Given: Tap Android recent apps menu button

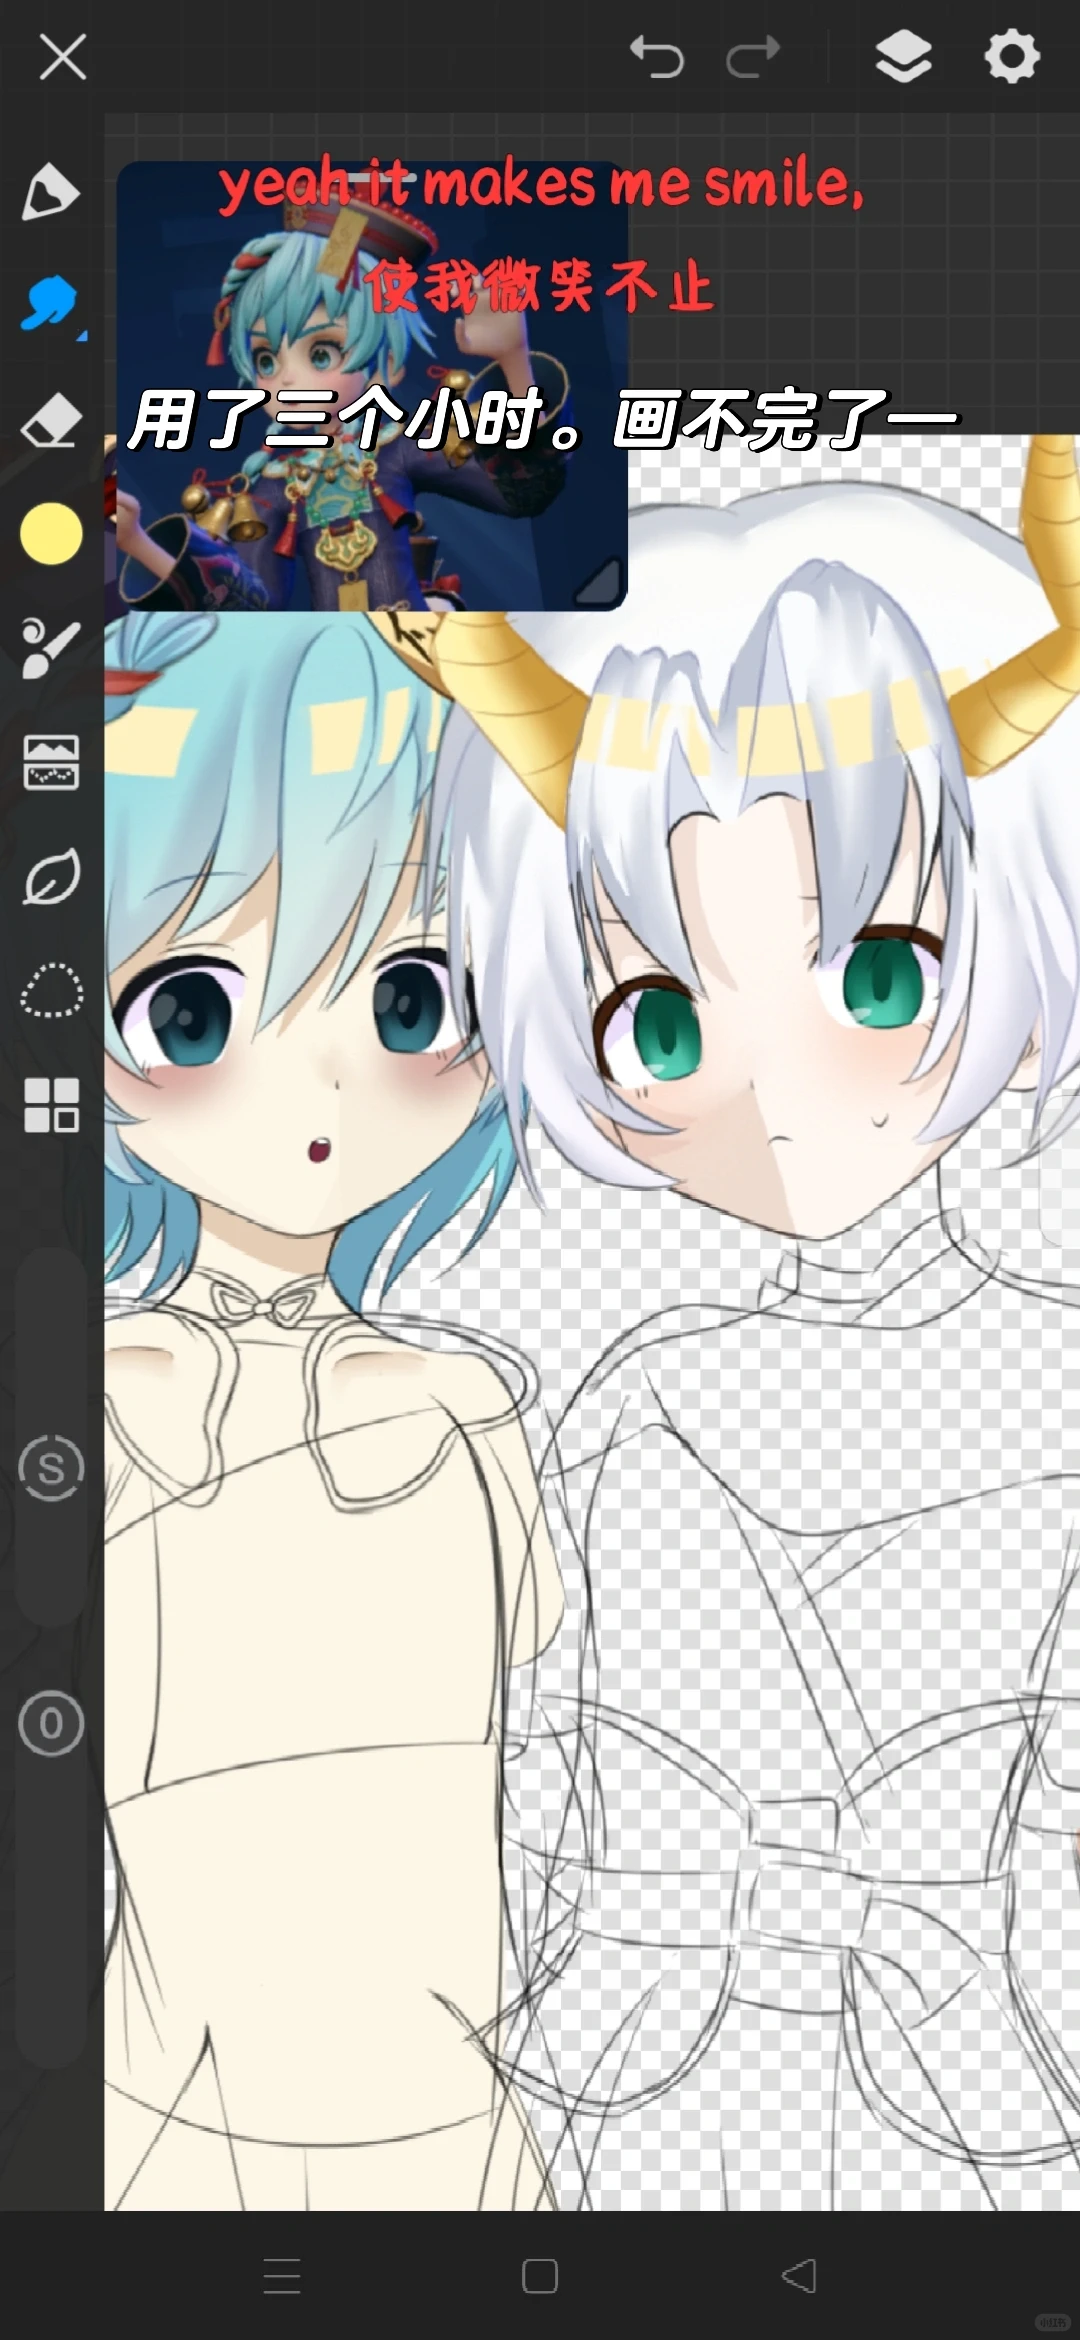Looking at the screenshot, I should tap(282, 2276).
